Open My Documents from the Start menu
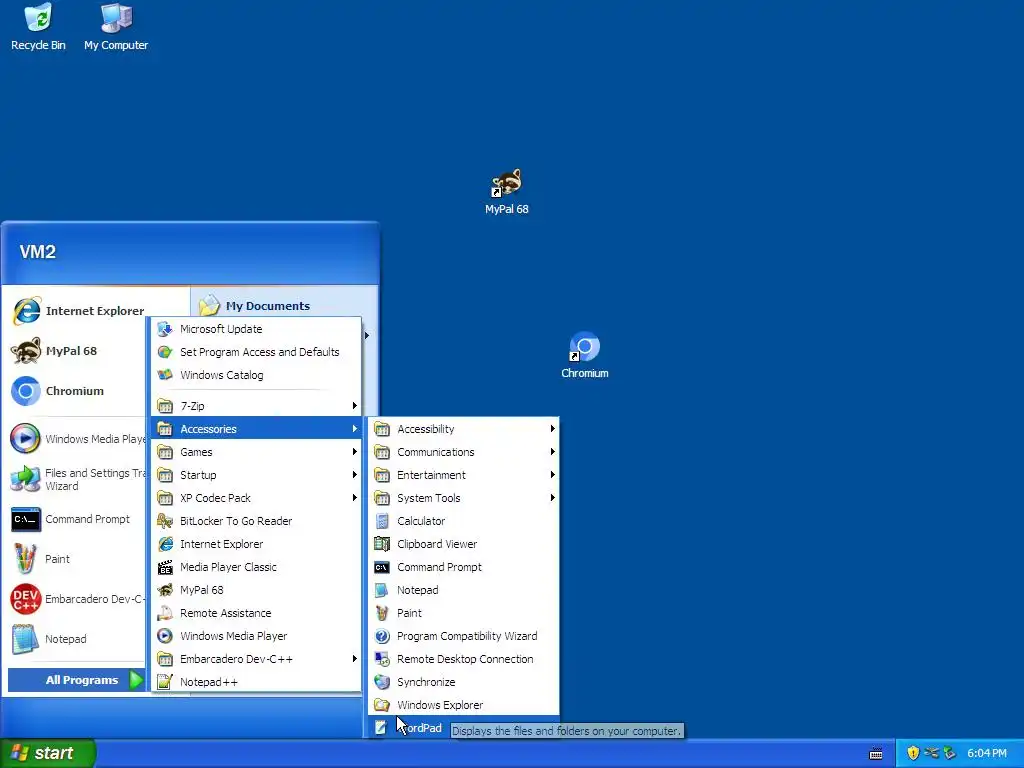This screenshot has height=768, width=1024. 268,306
